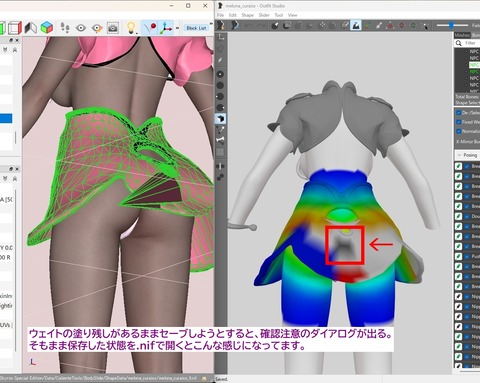
Task: Toggle the XYZ axes display icon
Action: [165, 28]
